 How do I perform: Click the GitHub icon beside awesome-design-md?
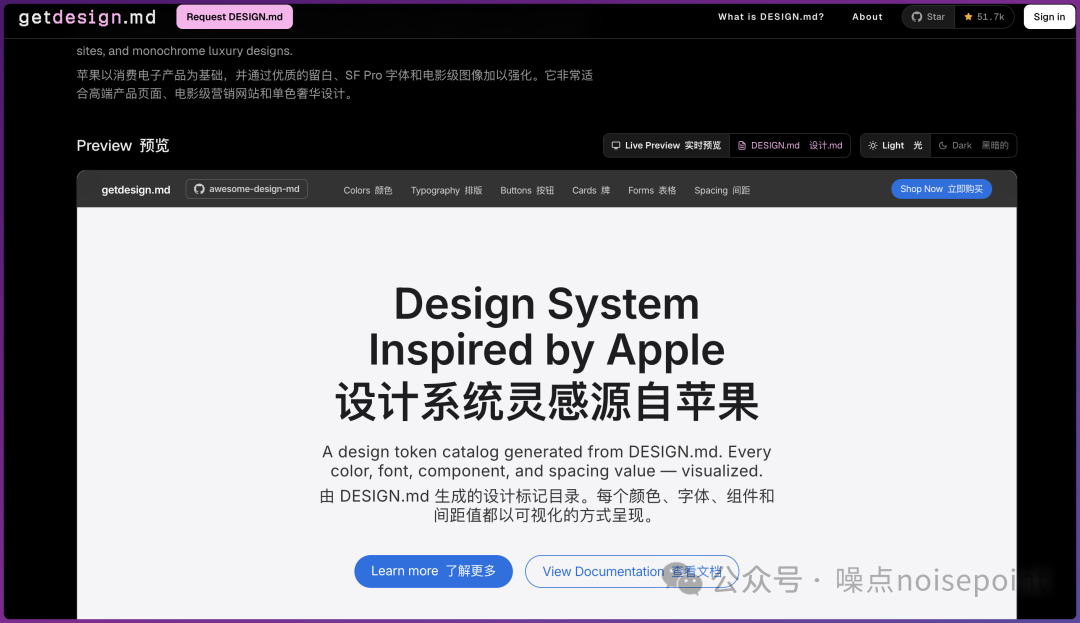(x=199, y=189)
